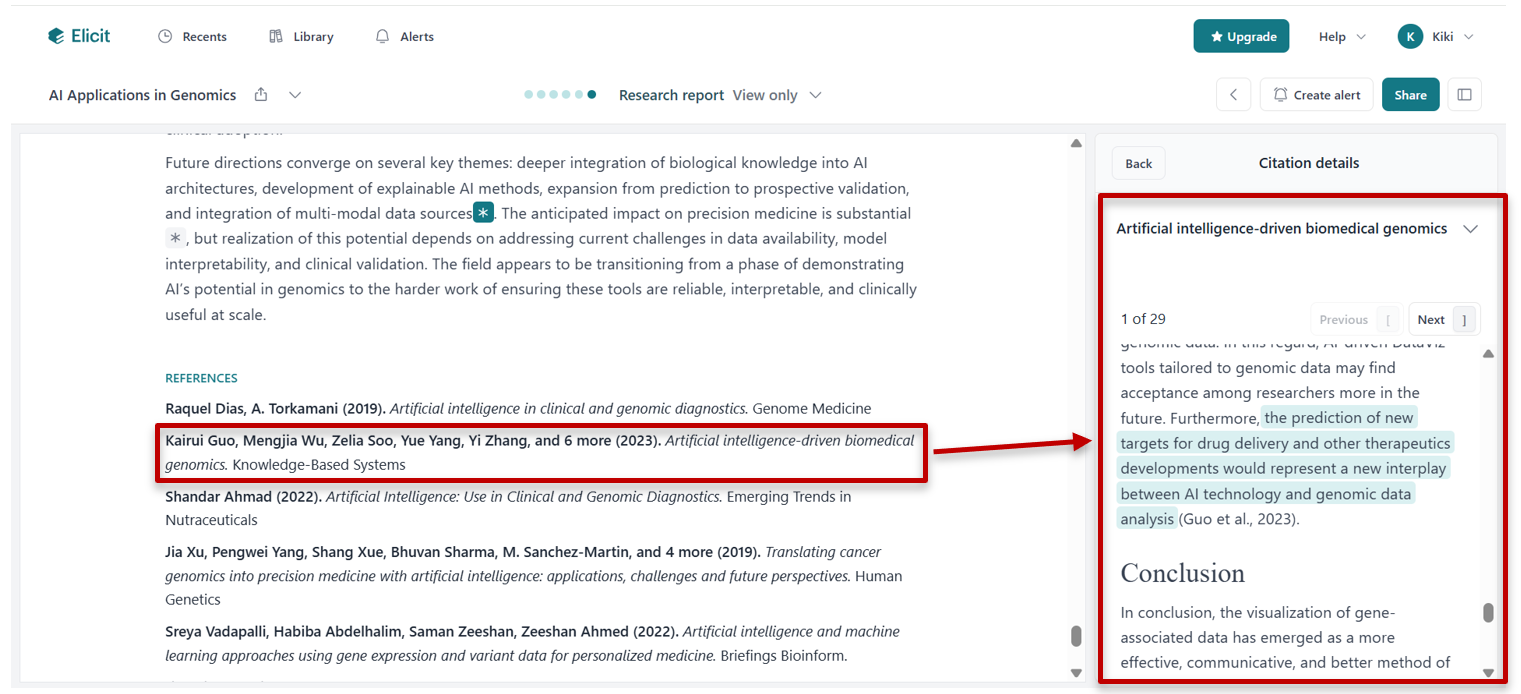Click the last step dot in progress indicator

pyautogui.click(x=592, y=95)
